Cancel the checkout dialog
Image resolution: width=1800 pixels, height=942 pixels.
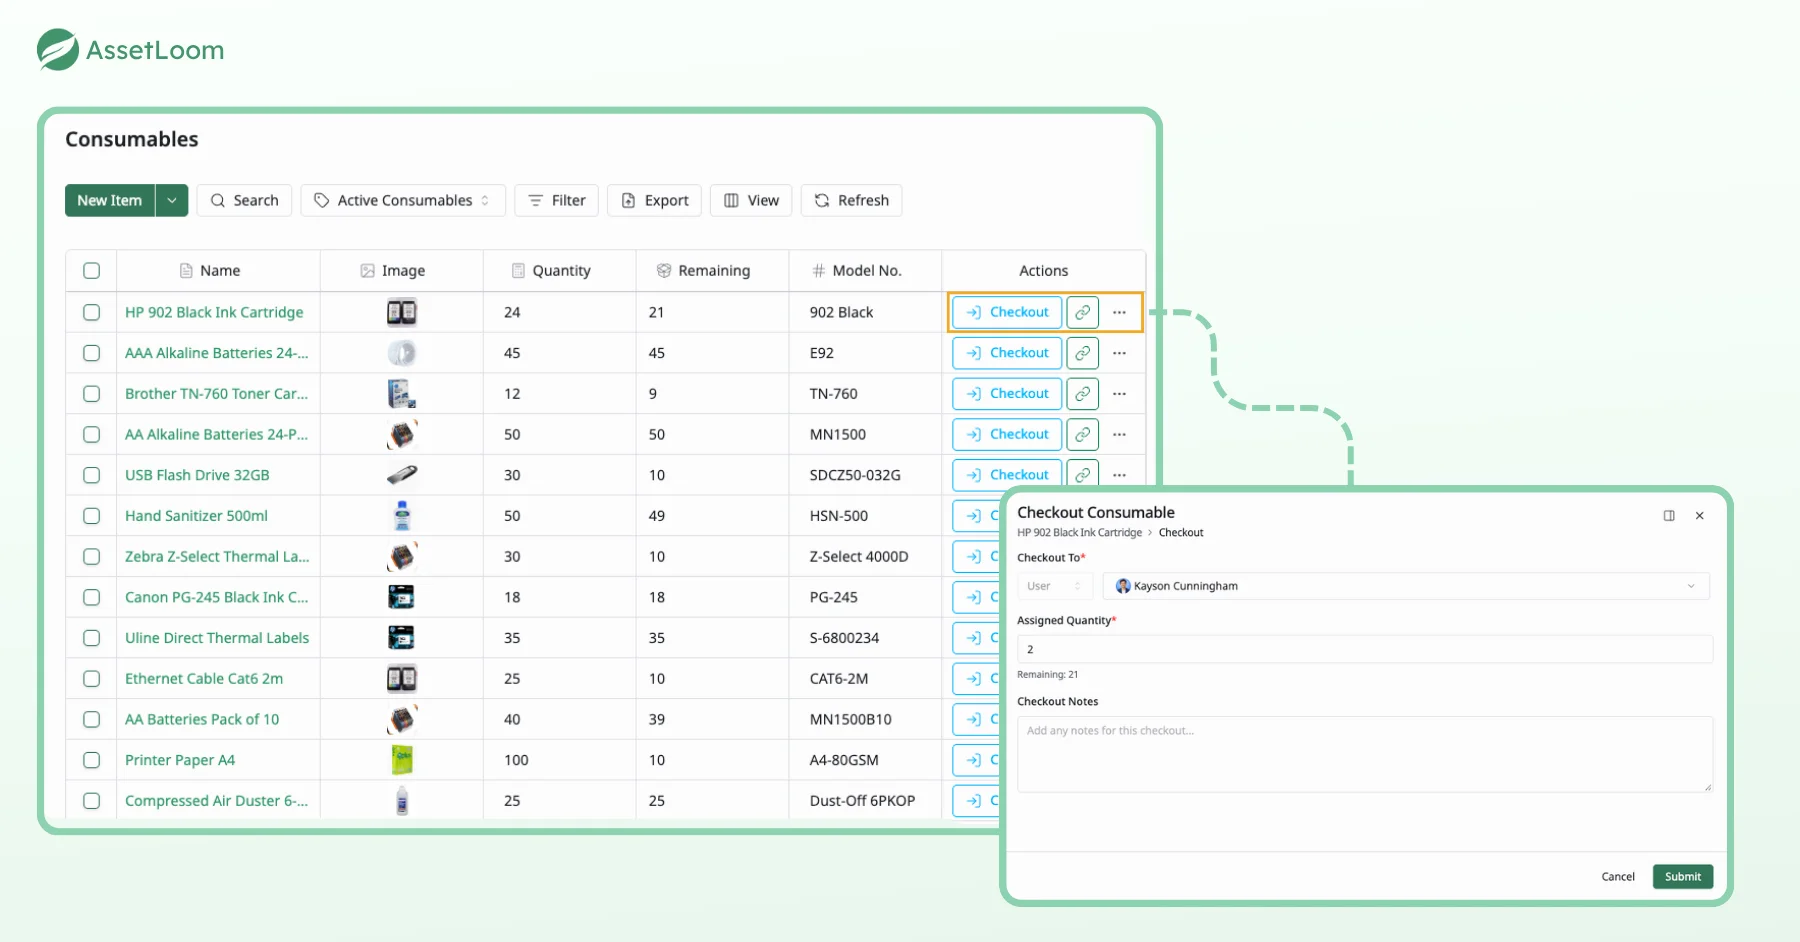[1617, 877]
